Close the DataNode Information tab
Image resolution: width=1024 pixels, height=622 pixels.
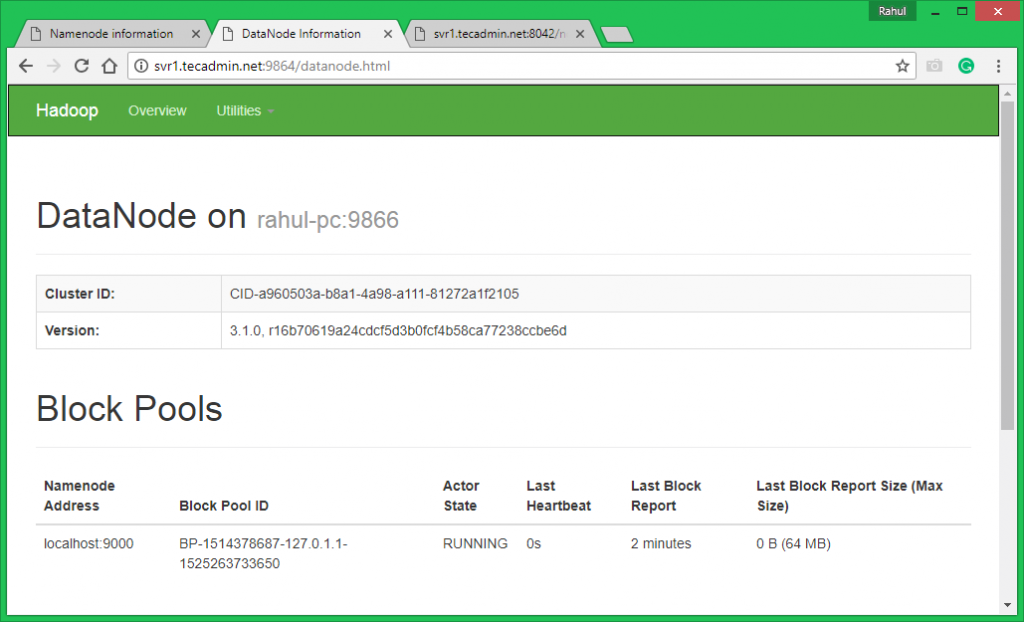click(388, 34)
